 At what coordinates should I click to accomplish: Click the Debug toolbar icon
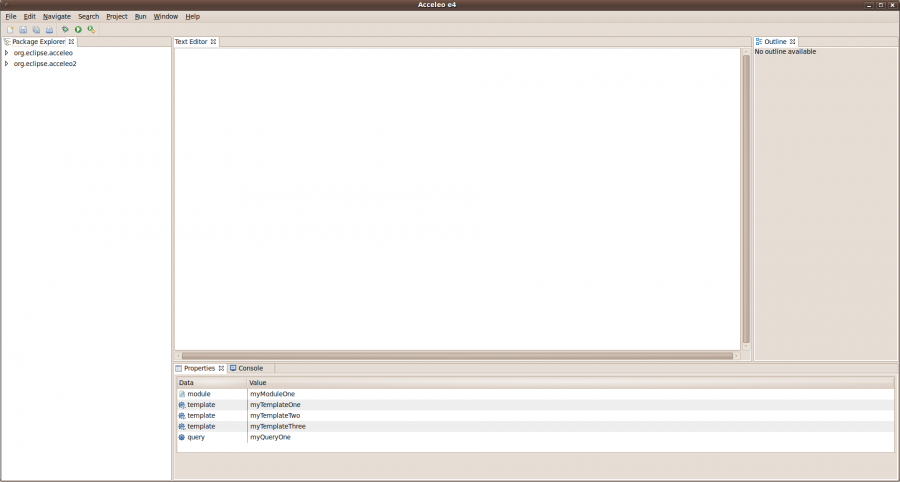click(65, 30)
